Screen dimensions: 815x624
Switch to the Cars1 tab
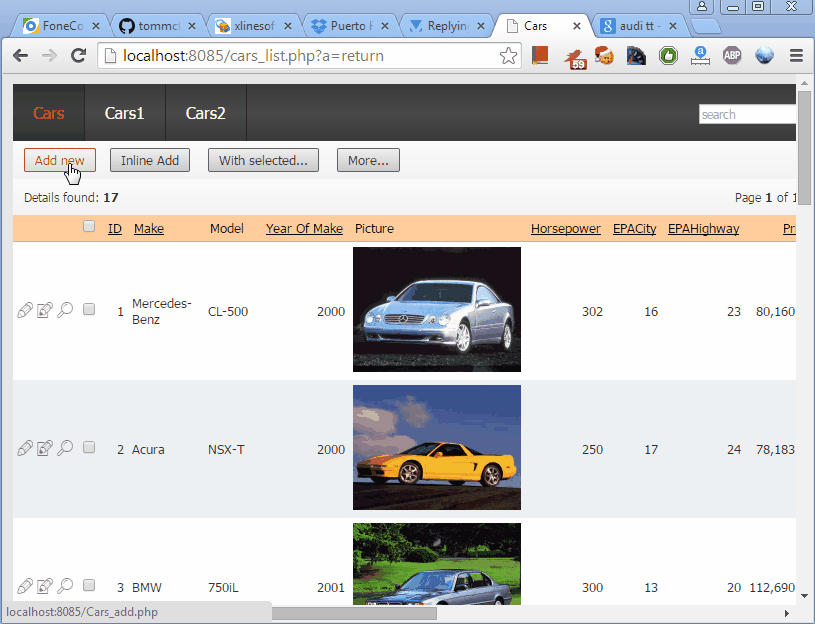click(124, 113)
